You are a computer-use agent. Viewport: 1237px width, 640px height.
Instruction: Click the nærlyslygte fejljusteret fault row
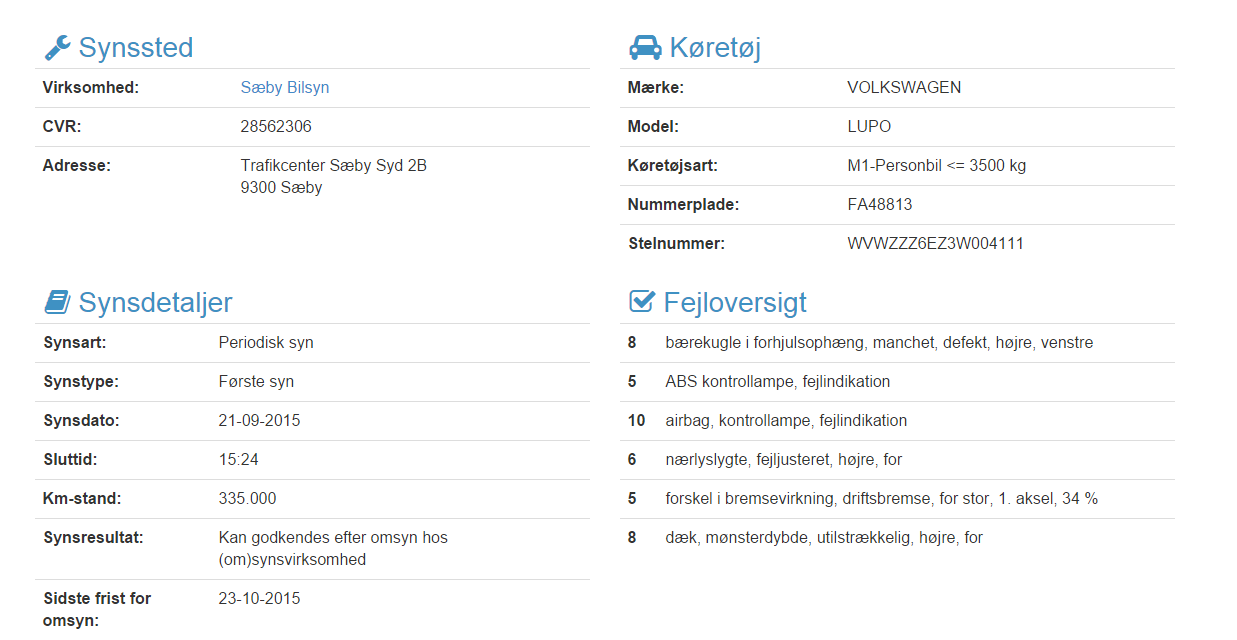coord(897,460)
